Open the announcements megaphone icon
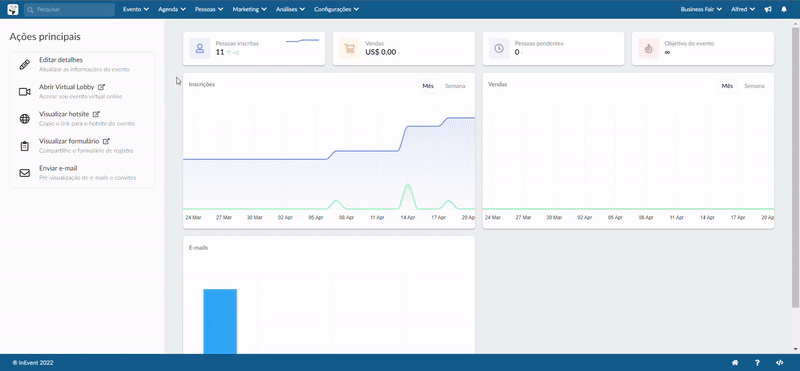The width and height of the screenshot is (800, 371). pos(768,9)
